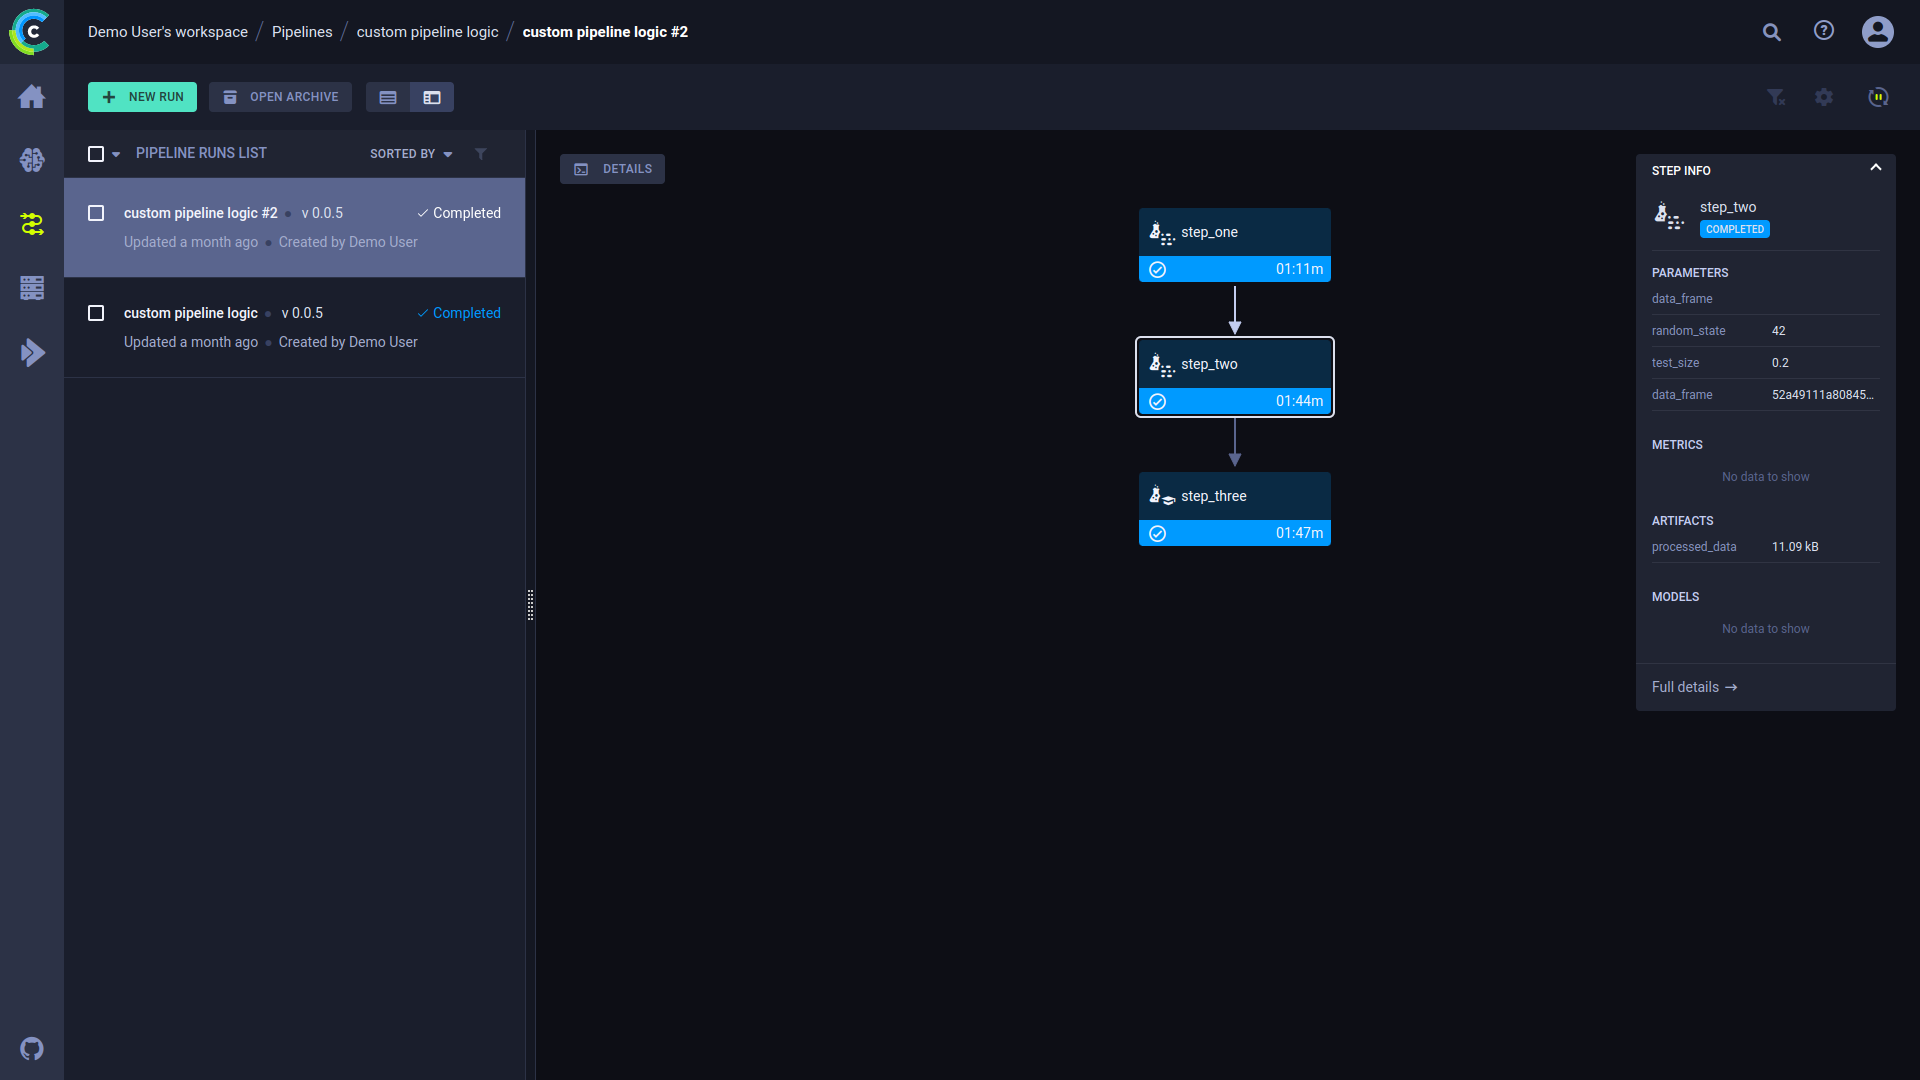Viewport: 1920px width, 1080px height.
Task: Click the GitHub icon in sidebar
Action: click(32, 1049)
